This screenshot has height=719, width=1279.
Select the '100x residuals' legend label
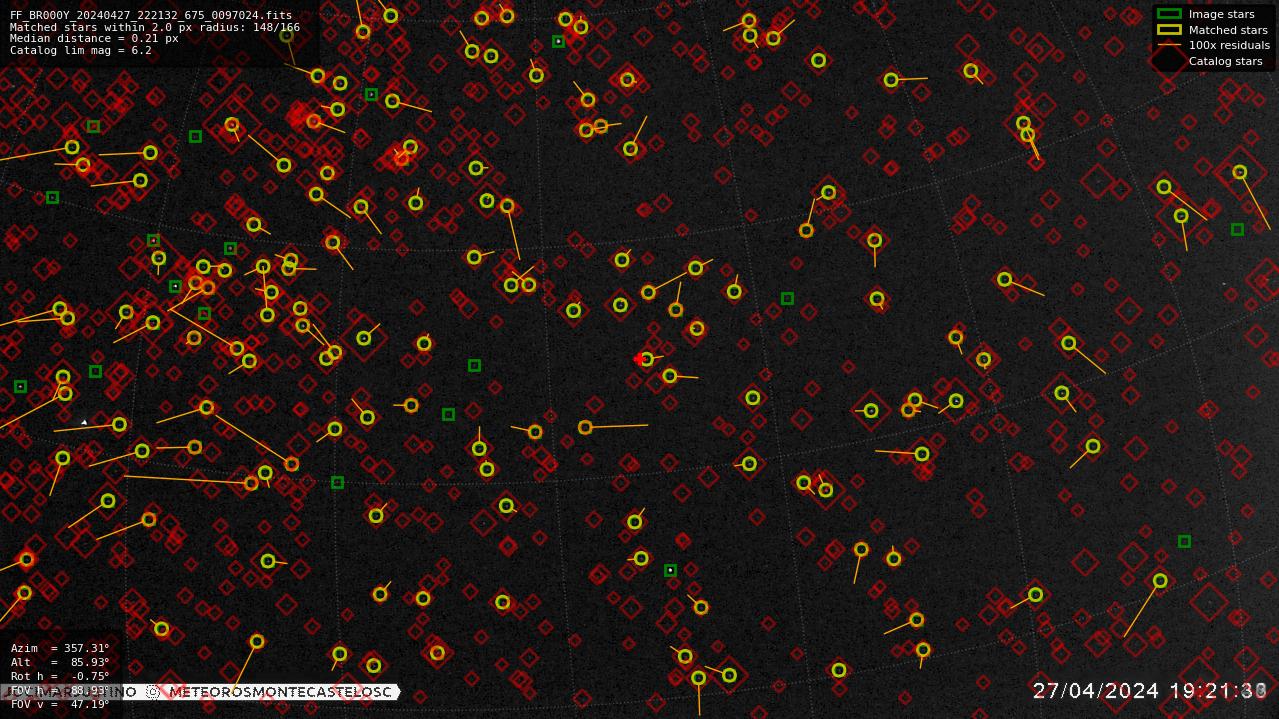coord(1229,45)
